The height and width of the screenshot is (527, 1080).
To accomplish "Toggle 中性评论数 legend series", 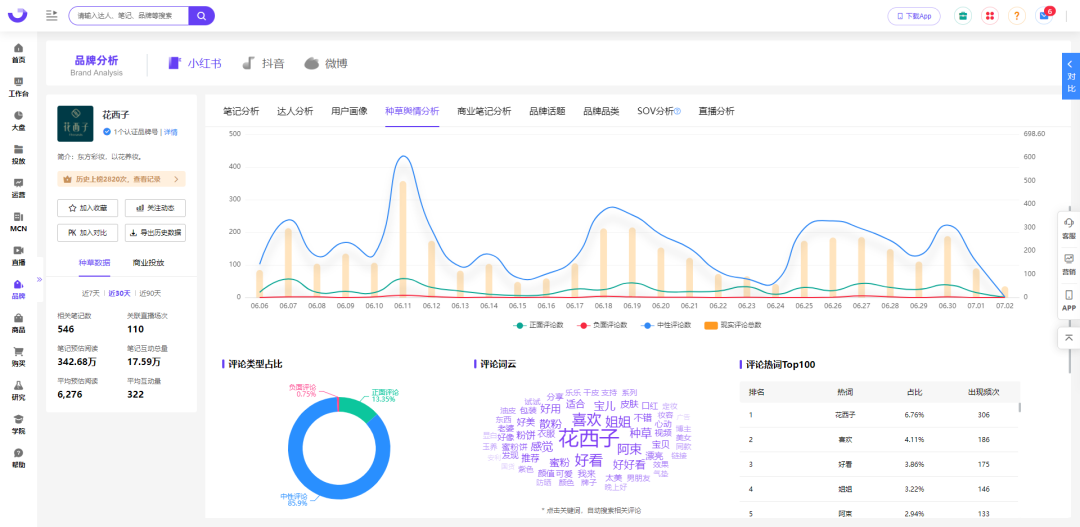I will [x=665, y=324].
